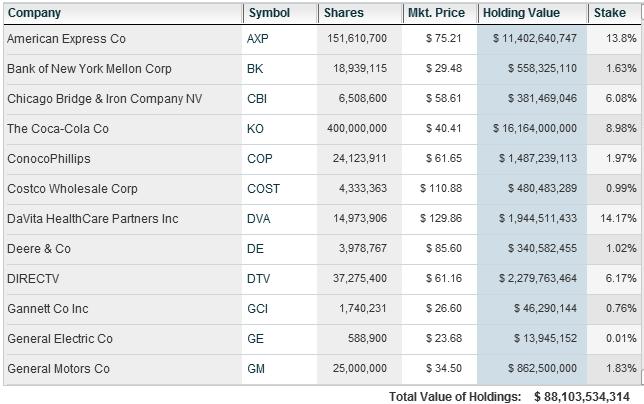Image resolution: width=644 pixels, height=404 pixels.
Task: Select the Deere & Co company cell
Action: pos(39,249)
